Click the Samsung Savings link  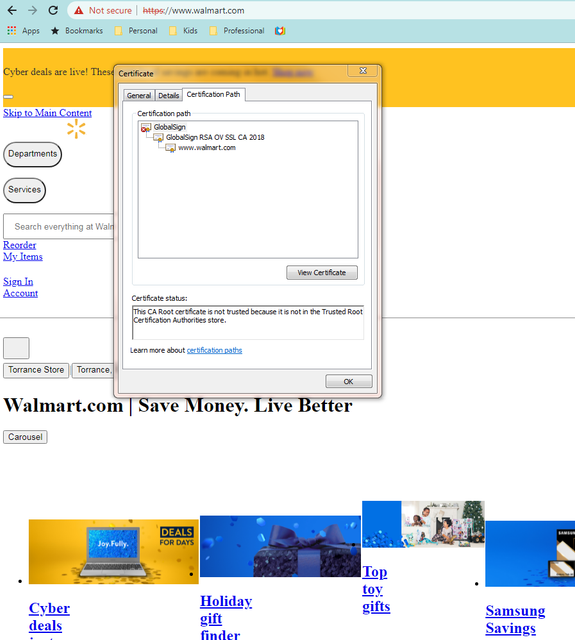click(515, 620)
